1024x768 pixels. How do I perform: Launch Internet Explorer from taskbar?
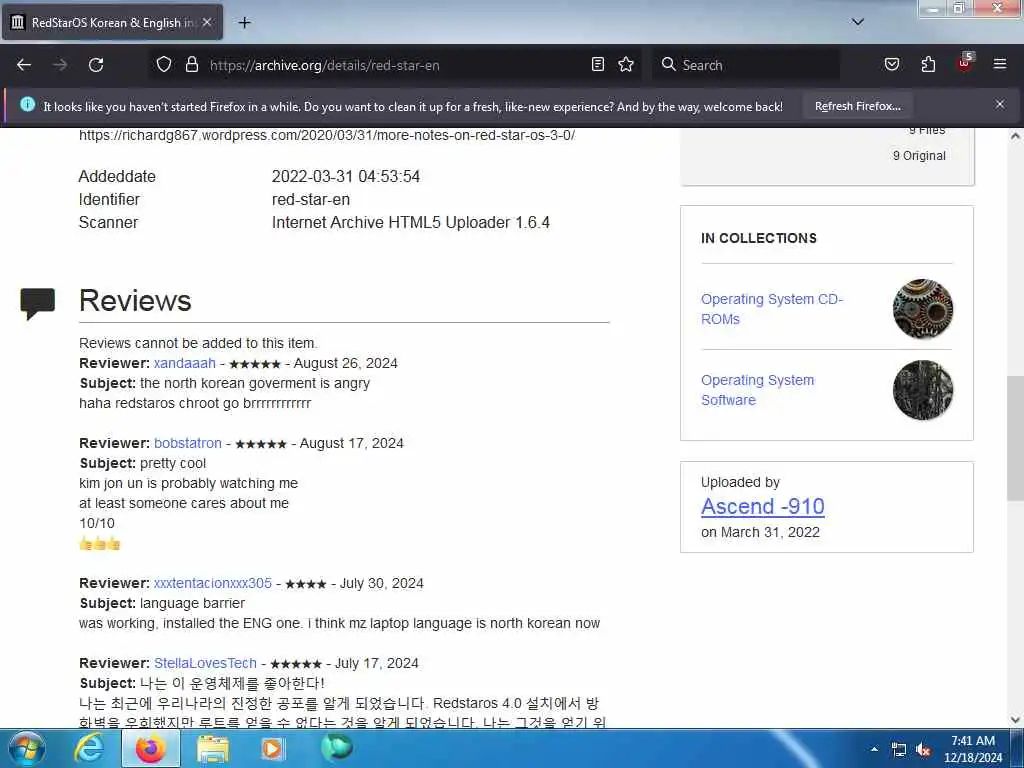tap(89, 748)
